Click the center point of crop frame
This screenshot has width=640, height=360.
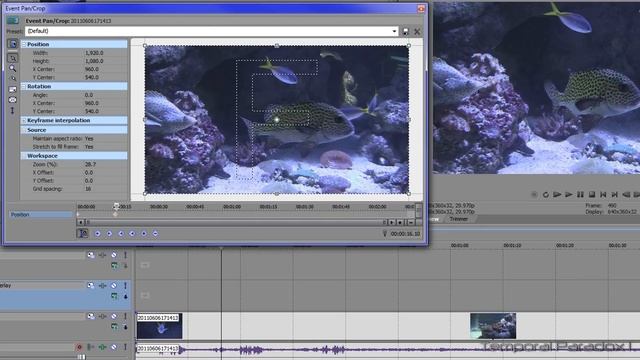click(277, 120)
